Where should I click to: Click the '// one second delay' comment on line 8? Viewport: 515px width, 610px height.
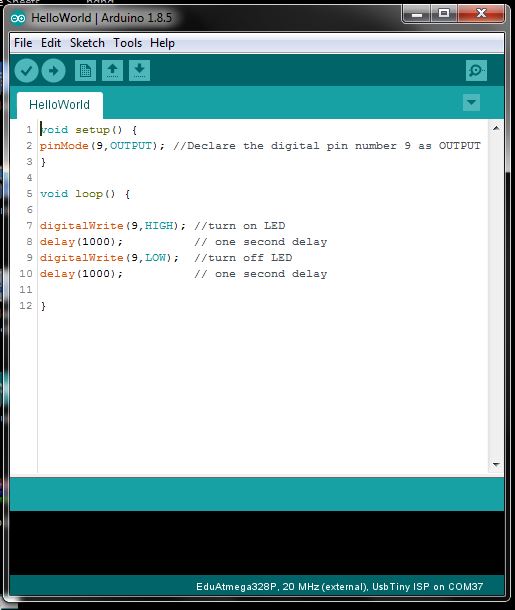coord(261,242)
